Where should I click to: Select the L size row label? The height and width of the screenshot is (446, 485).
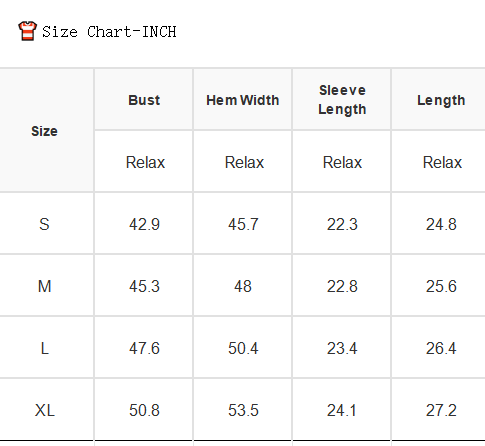[44, 348]
